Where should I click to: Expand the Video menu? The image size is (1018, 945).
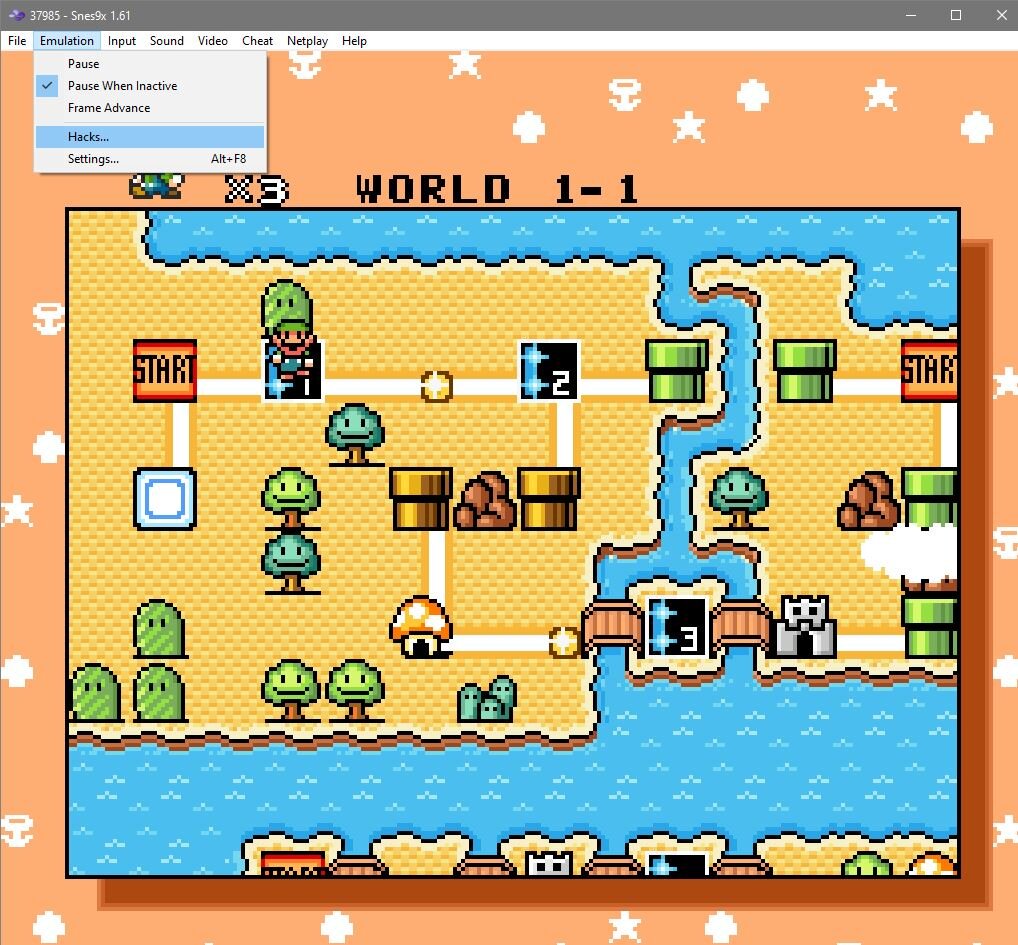pyautogui.click(x=213, y=41)
